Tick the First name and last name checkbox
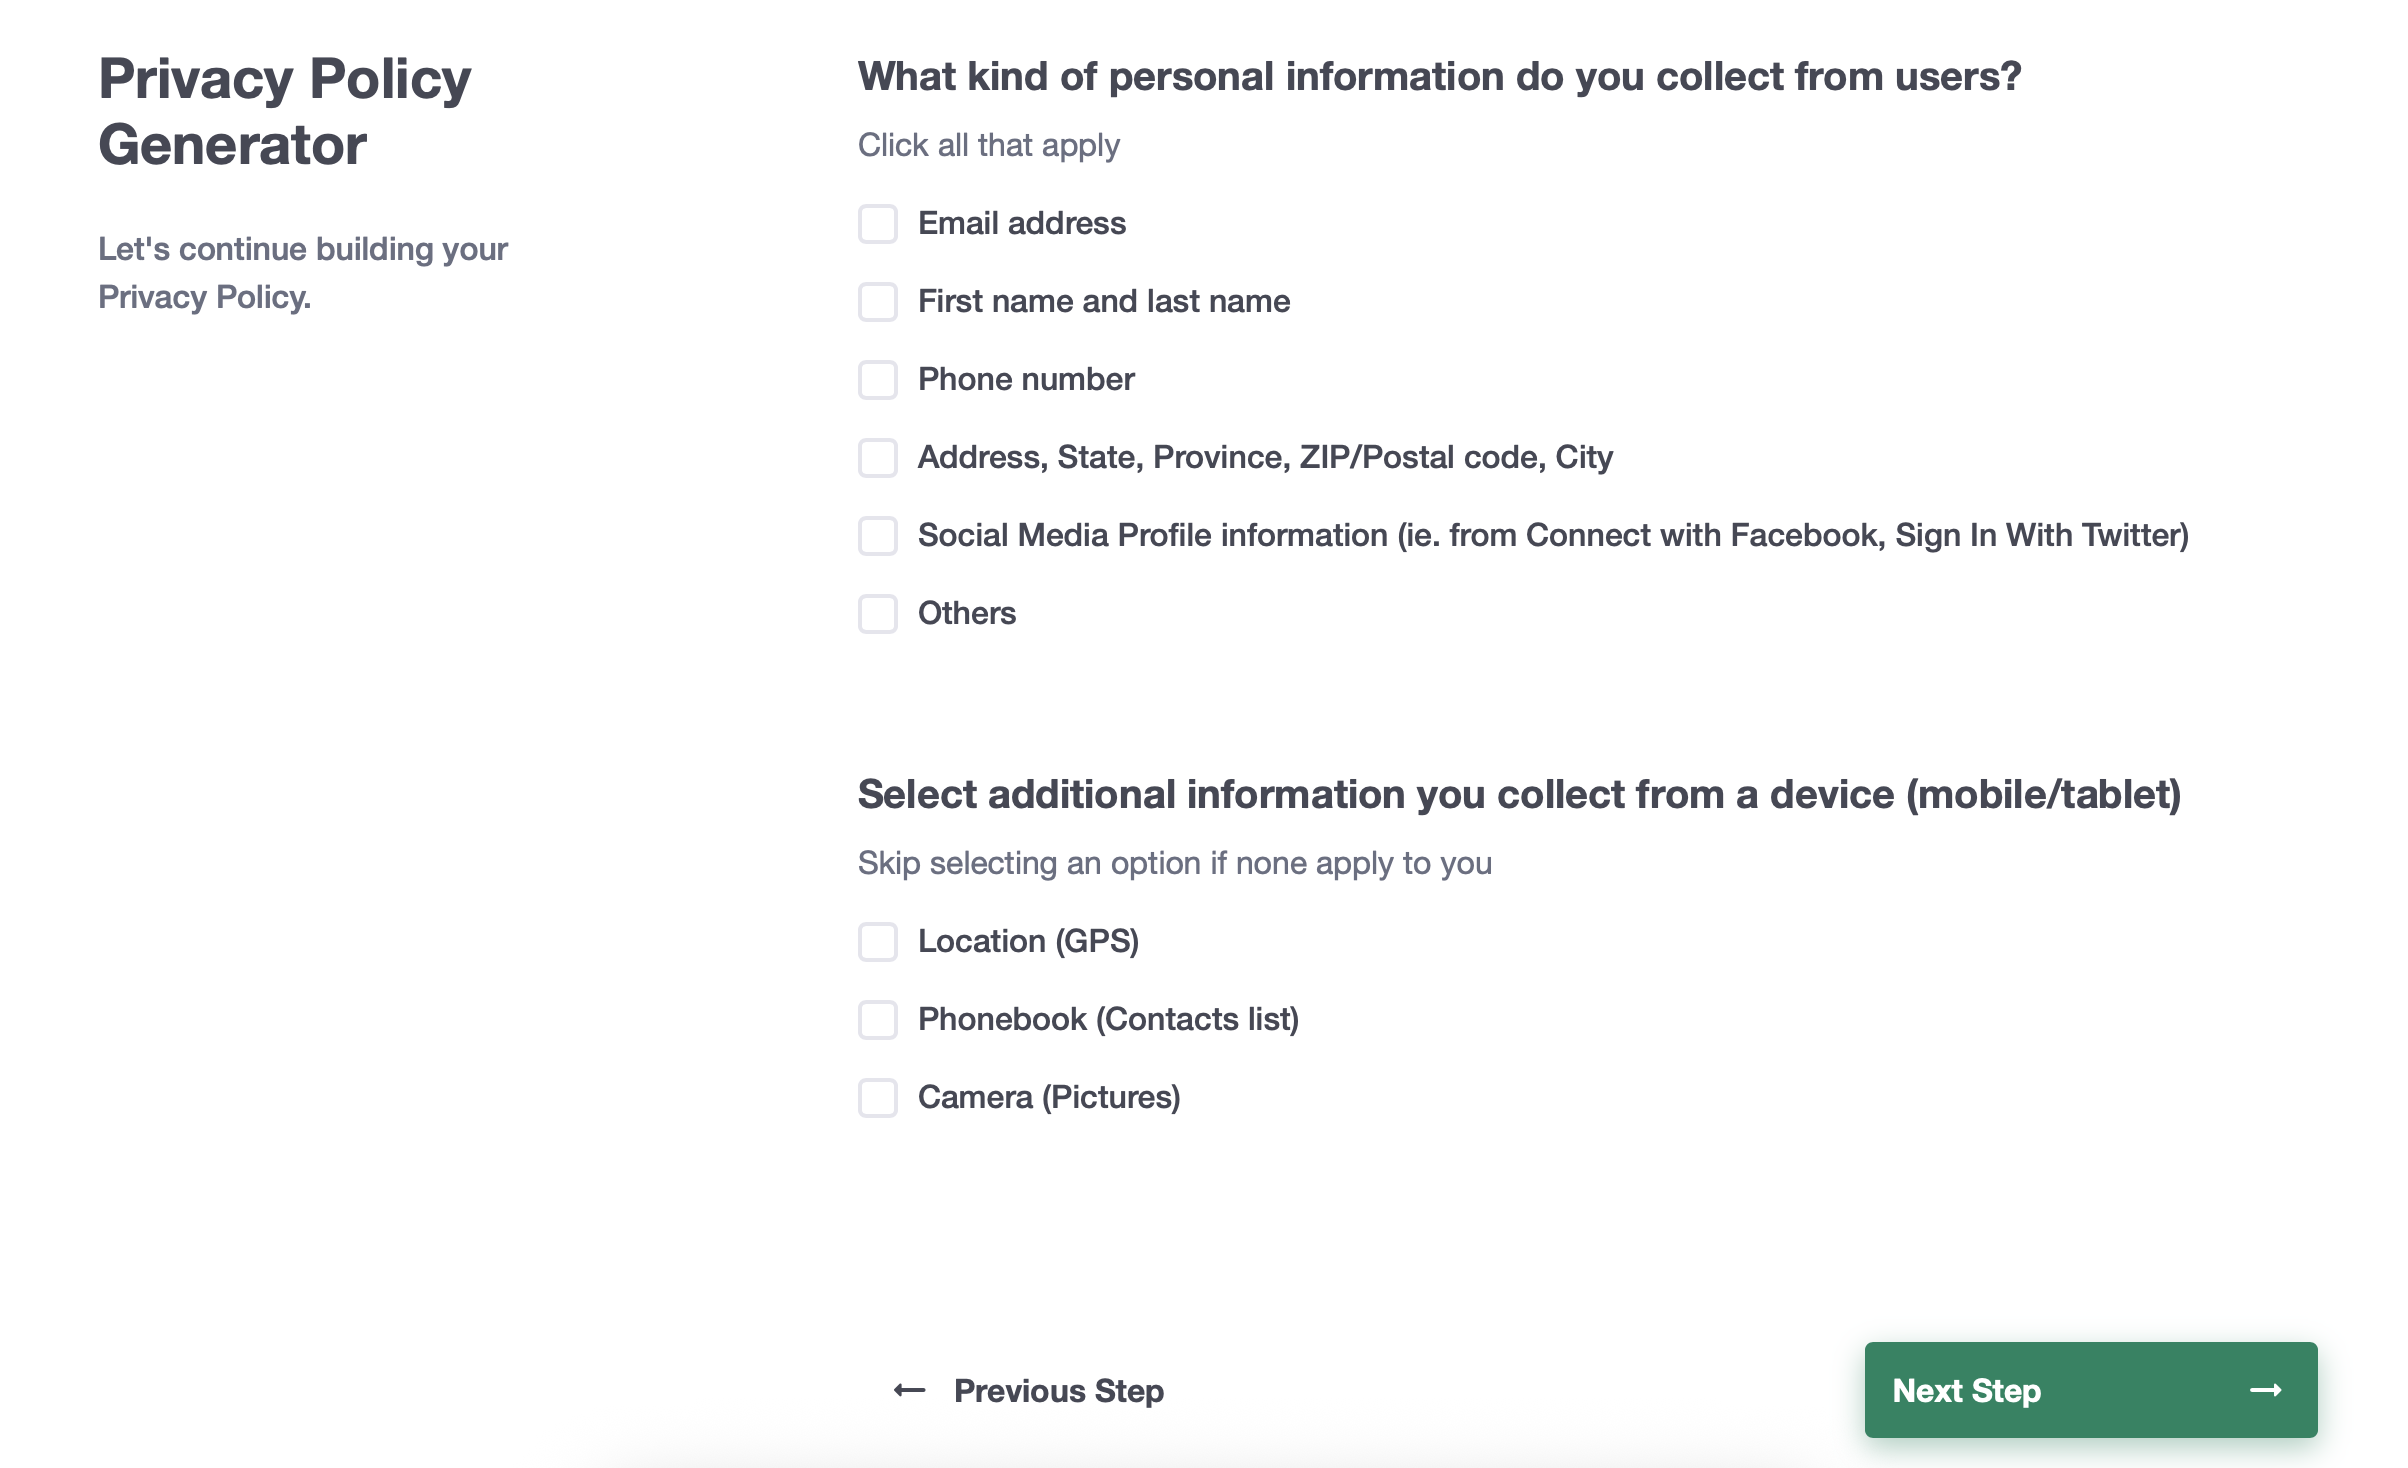 tap(878, 302)
